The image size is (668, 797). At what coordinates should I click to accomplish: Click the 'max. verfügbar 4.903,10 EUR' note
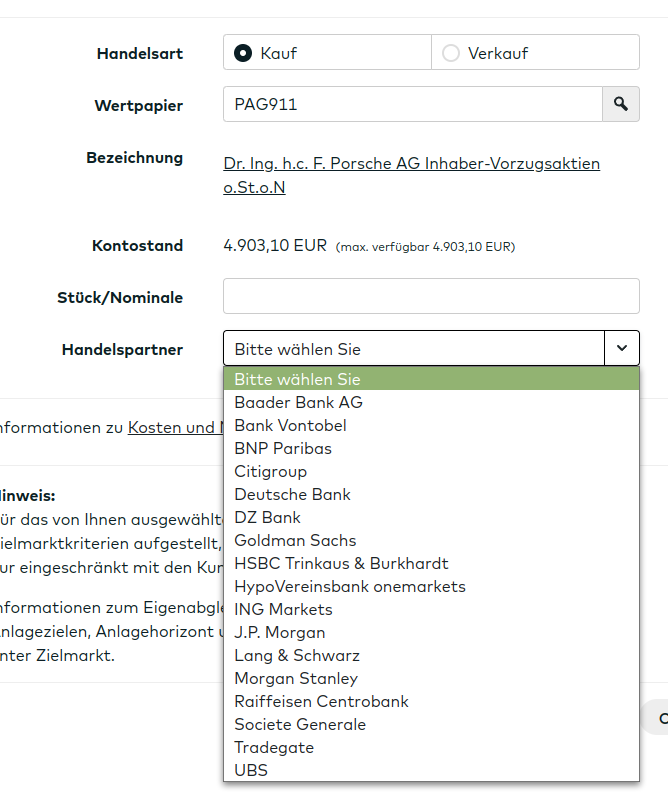coord(425,247)
